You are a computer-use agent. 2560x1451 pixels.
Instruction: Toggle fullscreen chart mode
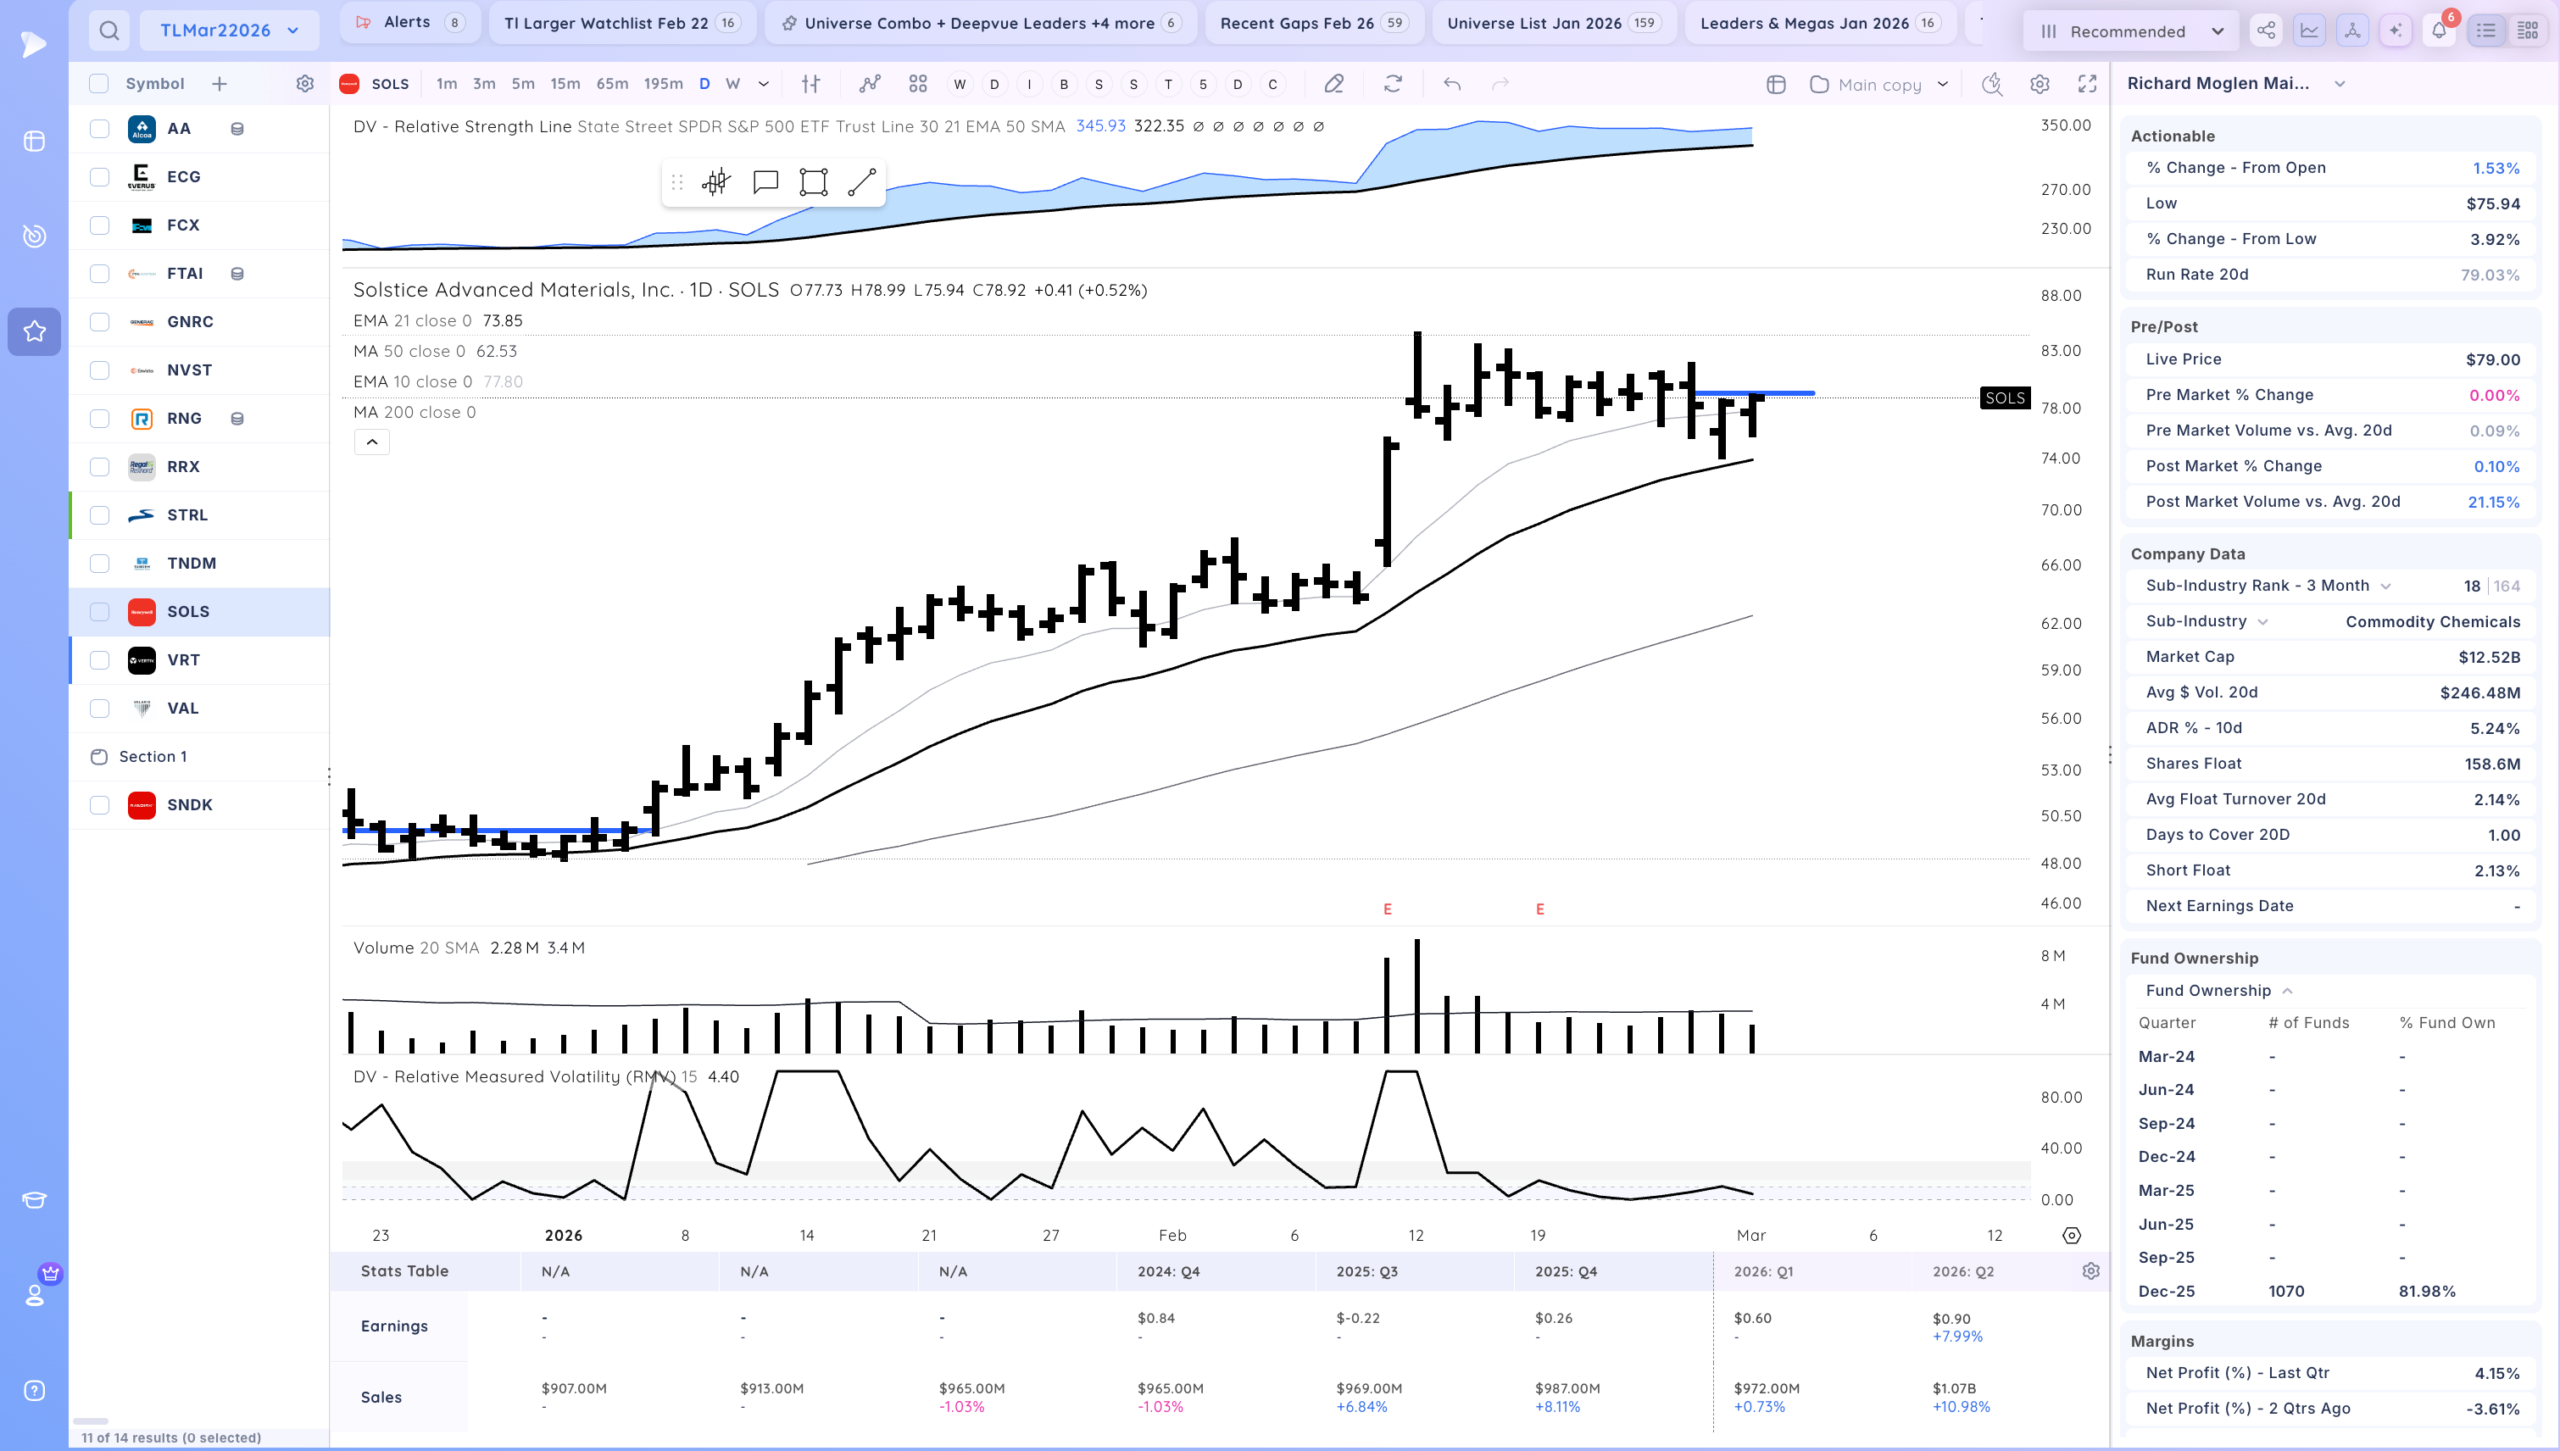click(x=2087, y=84)
